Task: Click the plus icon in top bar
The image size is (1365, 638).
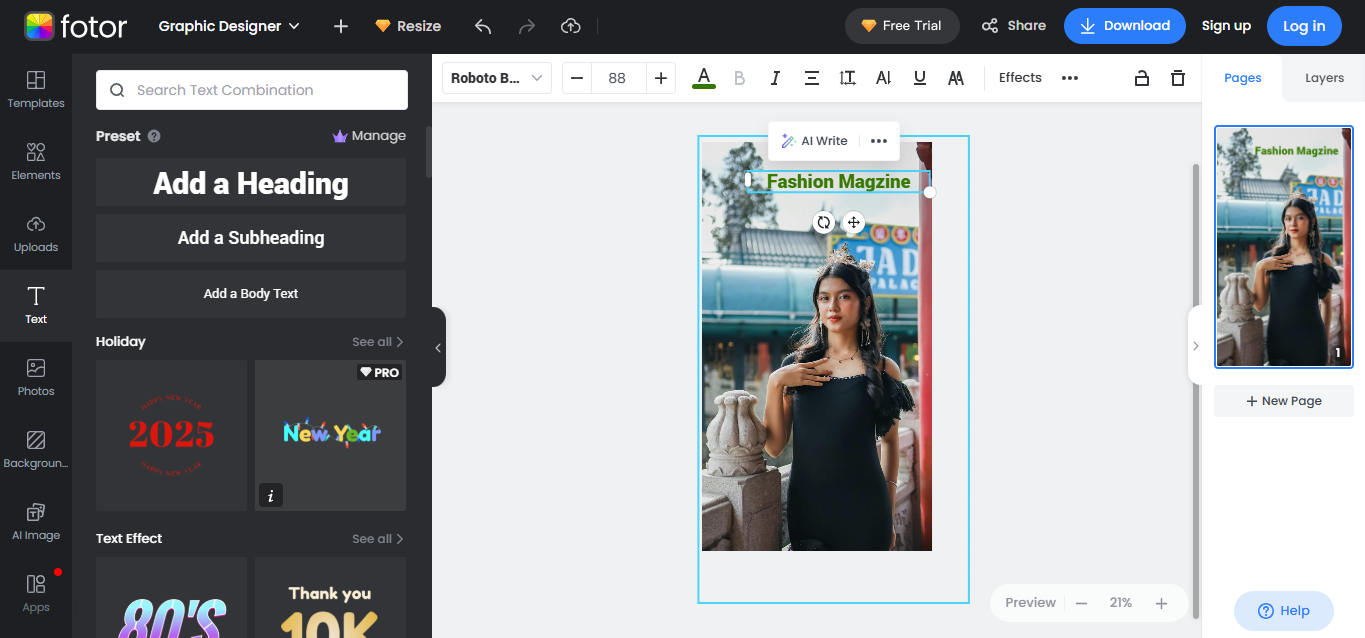Action: tap(341, 26)
